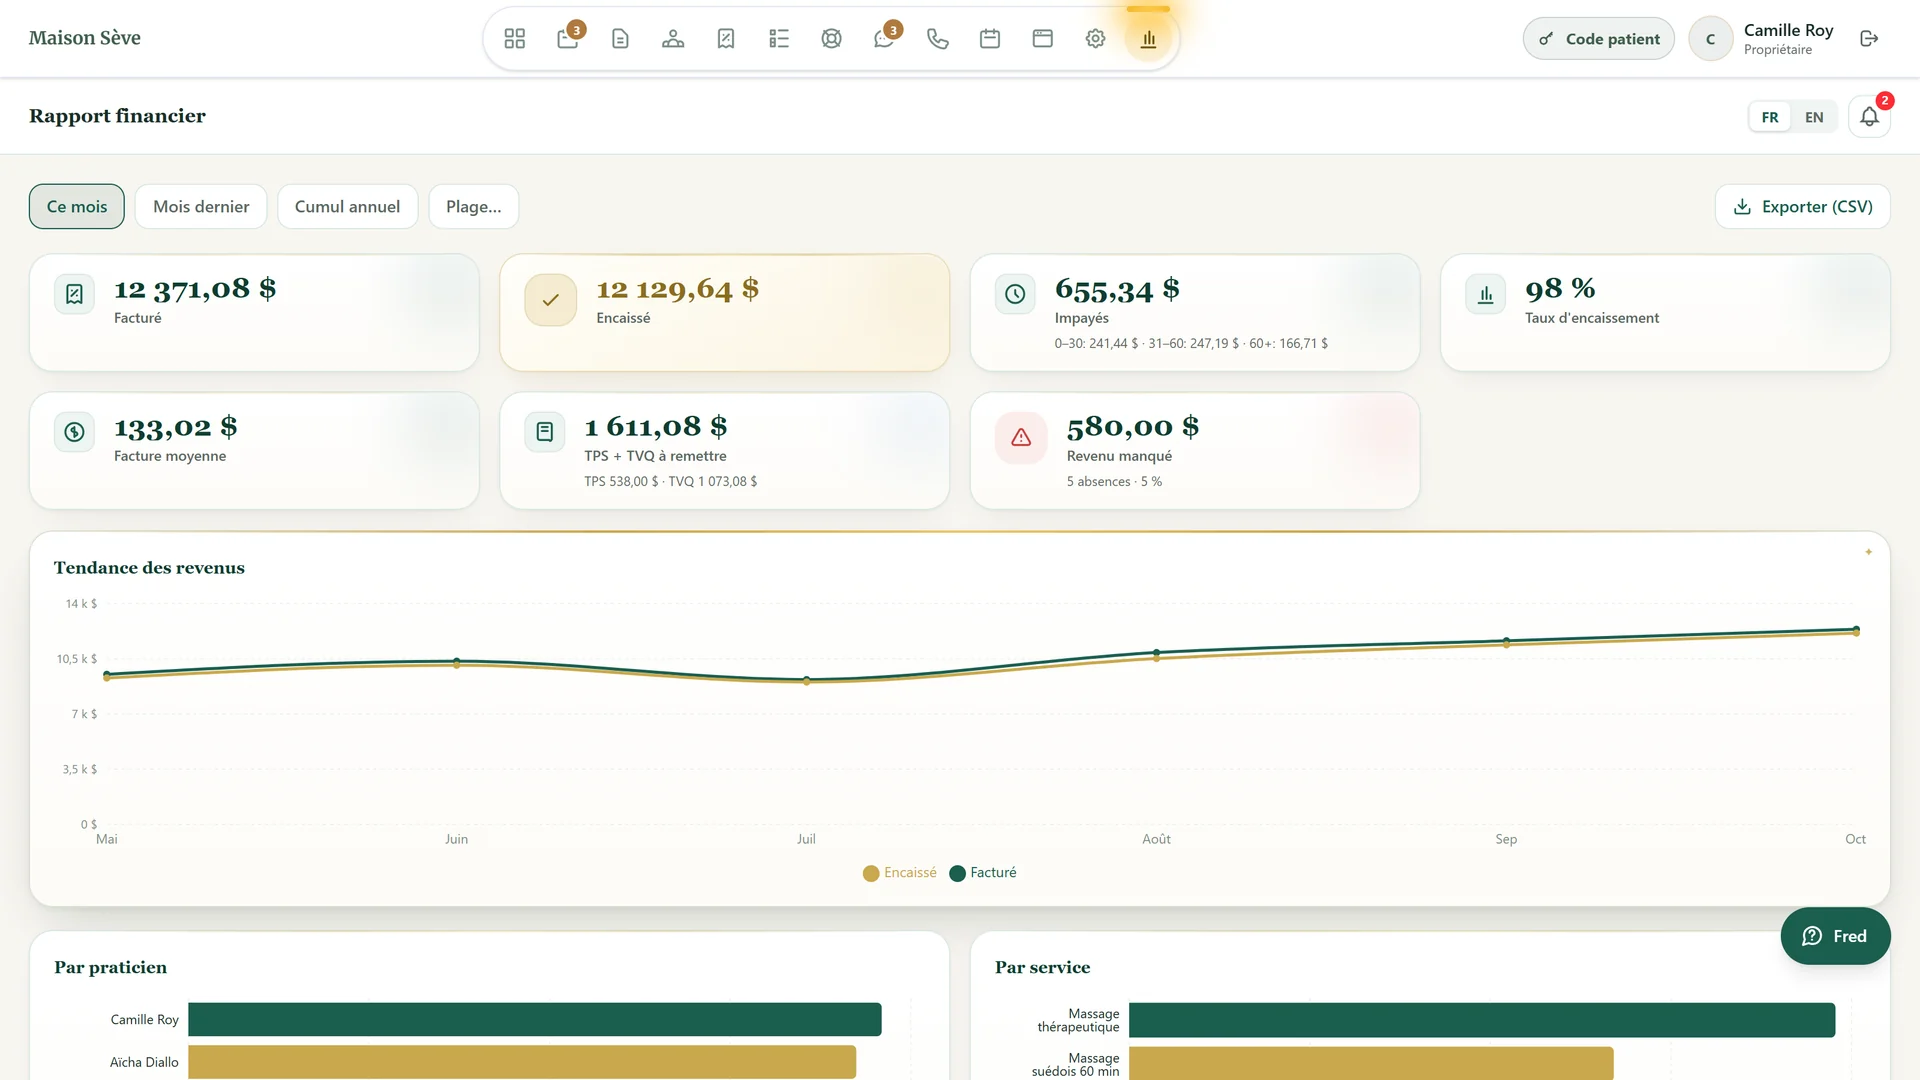Click the TPS + TVQ à remettre document icon
Image resolution: width=1920 pixels, height=1080 pixels.
(545, 432)
